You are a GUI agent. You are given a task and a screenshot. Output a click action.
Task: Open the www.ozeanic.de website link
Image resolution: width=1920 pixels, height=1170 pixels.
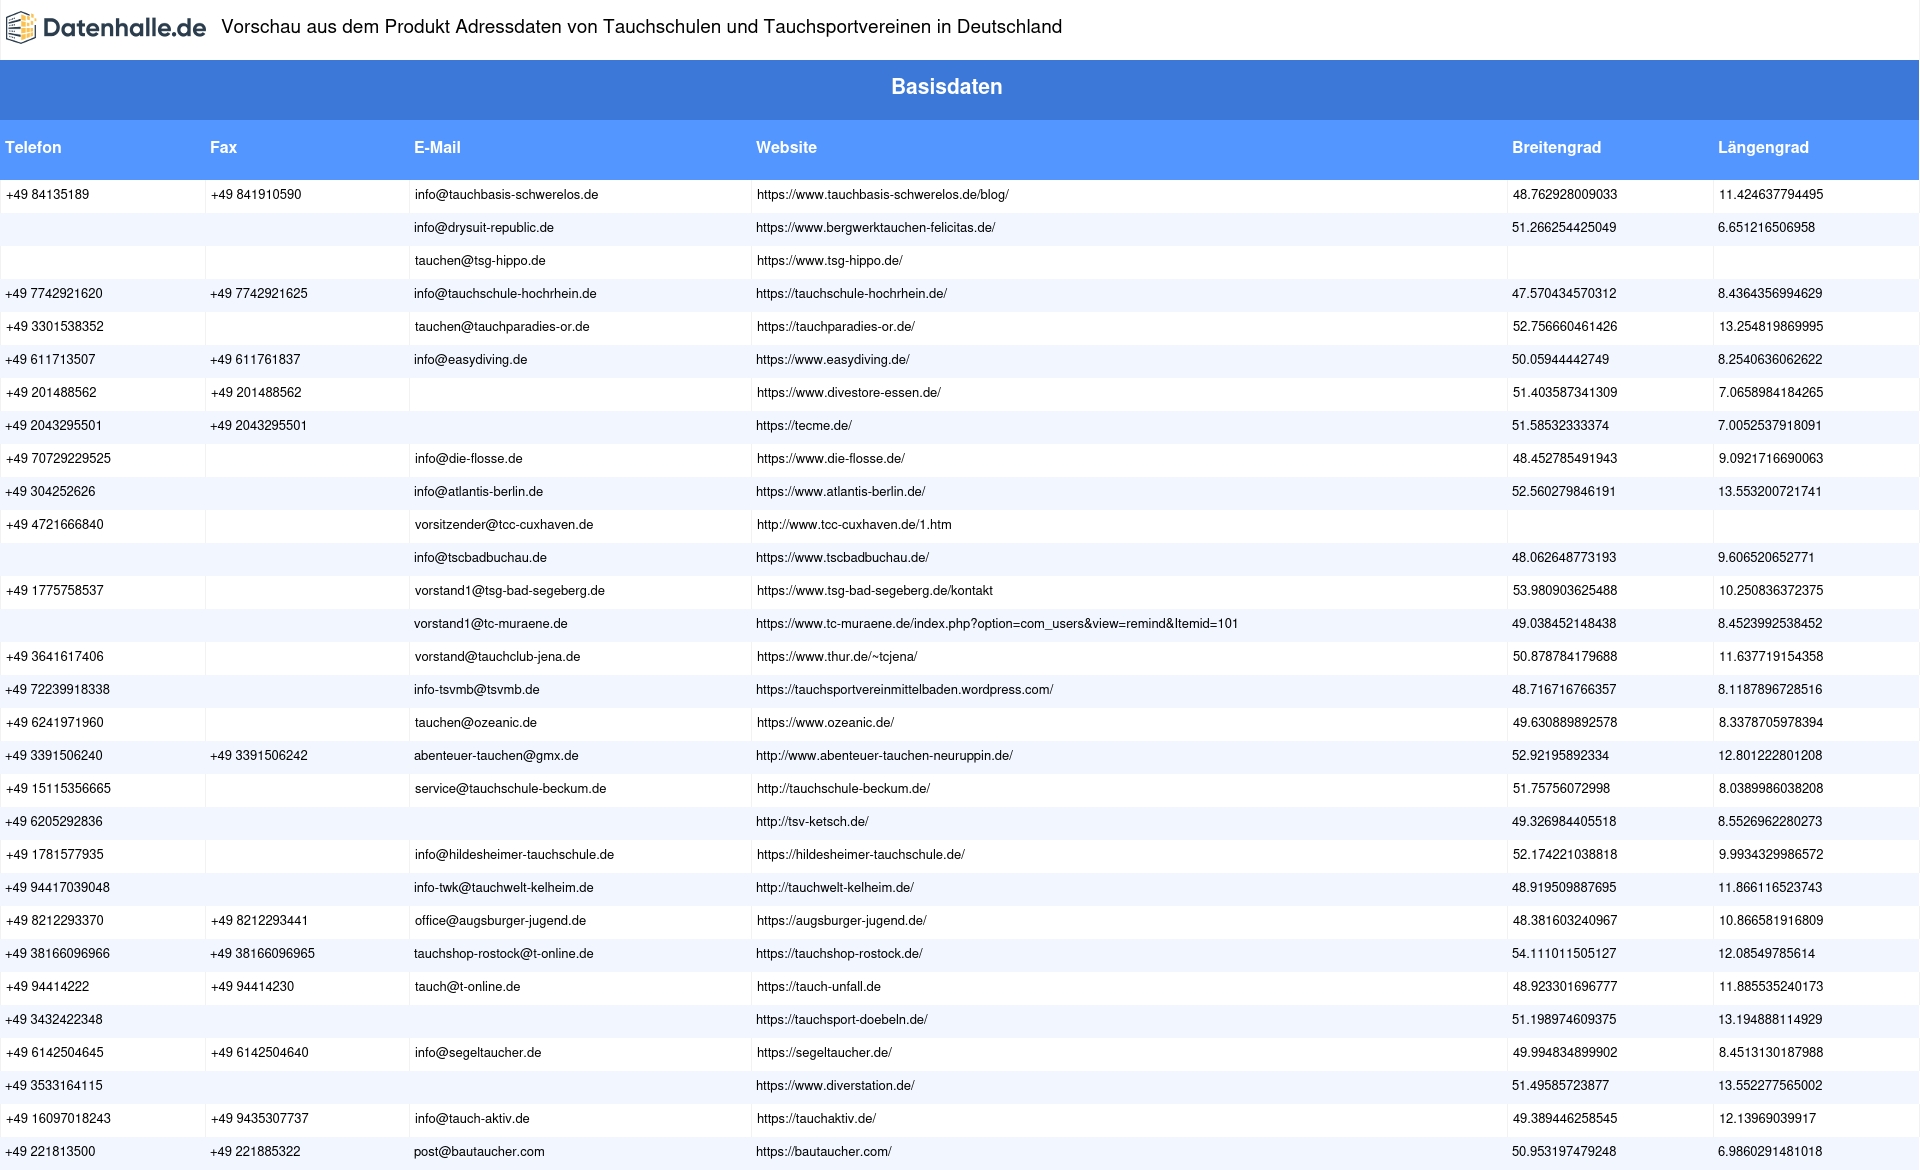pyautogui.click(x=825, y=723)
